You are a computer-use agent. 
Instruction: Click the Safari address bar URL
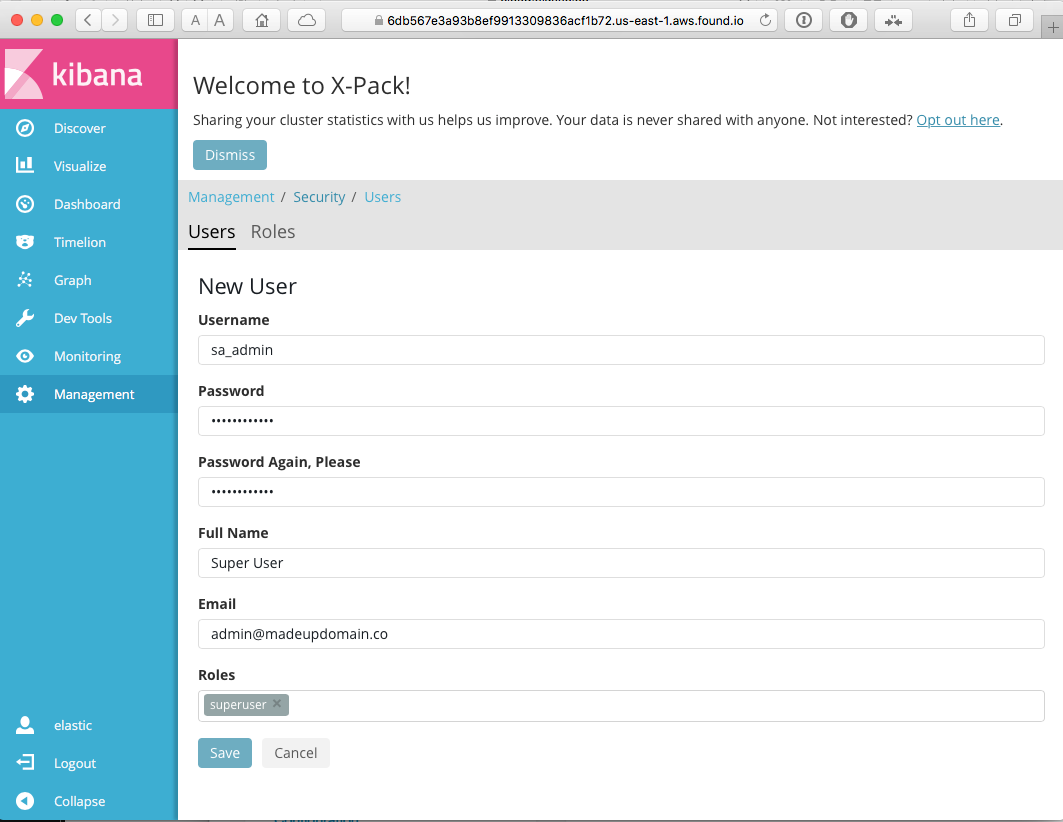coord(565,20)
